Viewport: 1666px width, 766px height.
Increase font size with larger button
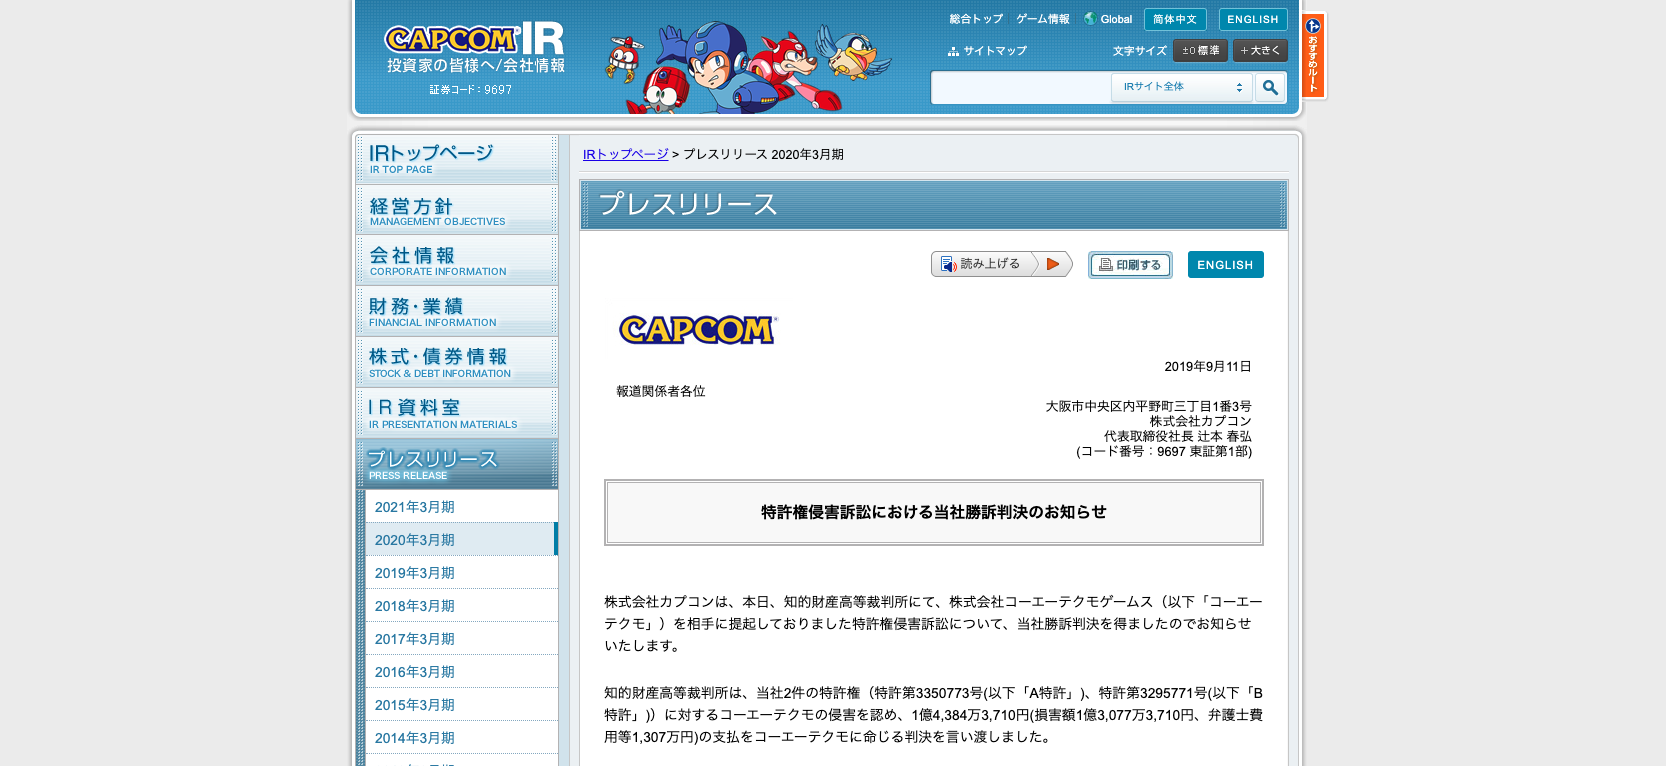point(1260,51)
